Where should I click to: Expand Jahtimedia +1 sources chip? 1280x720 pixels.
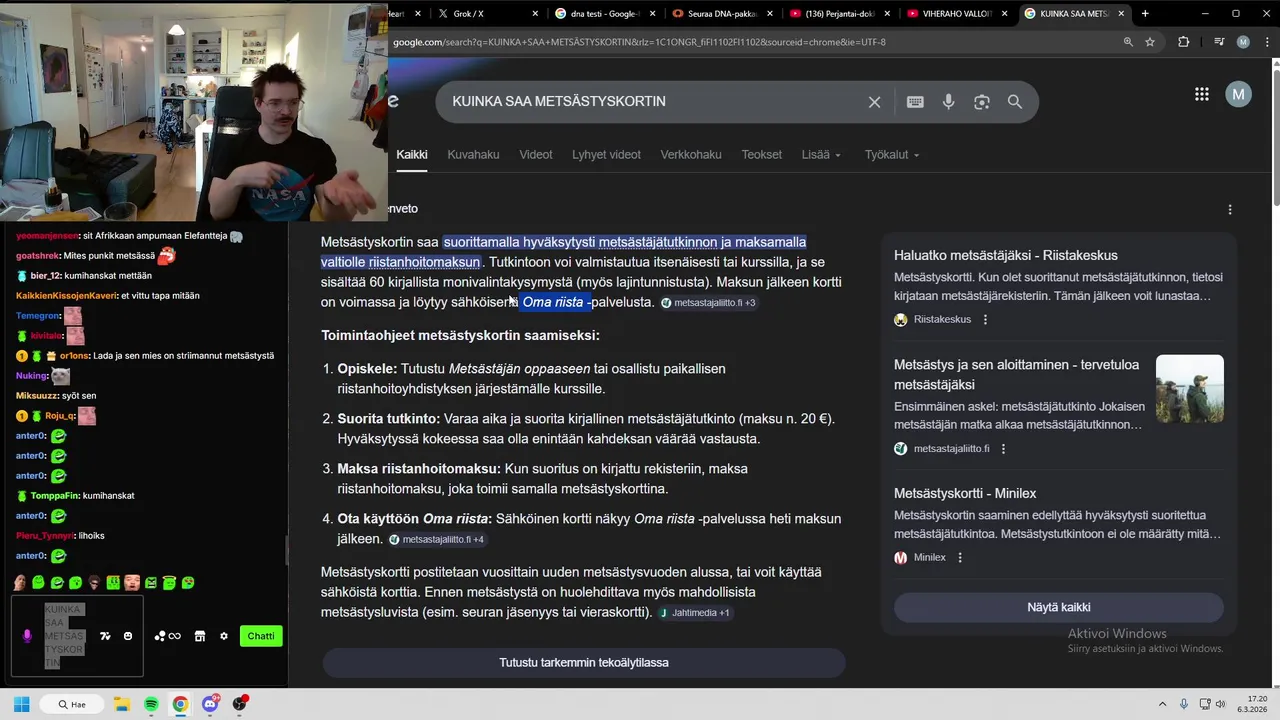[x=694, y=613]
